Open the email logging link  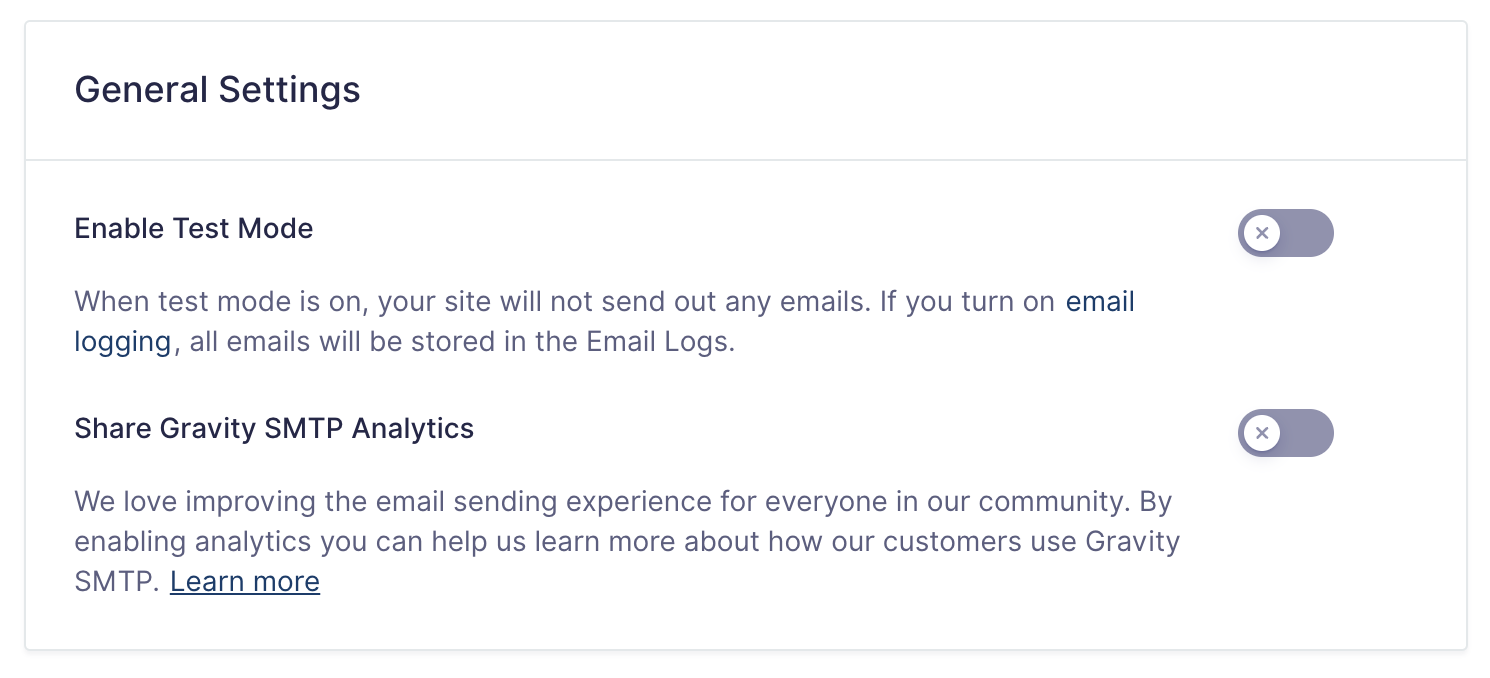[1100, 301]
